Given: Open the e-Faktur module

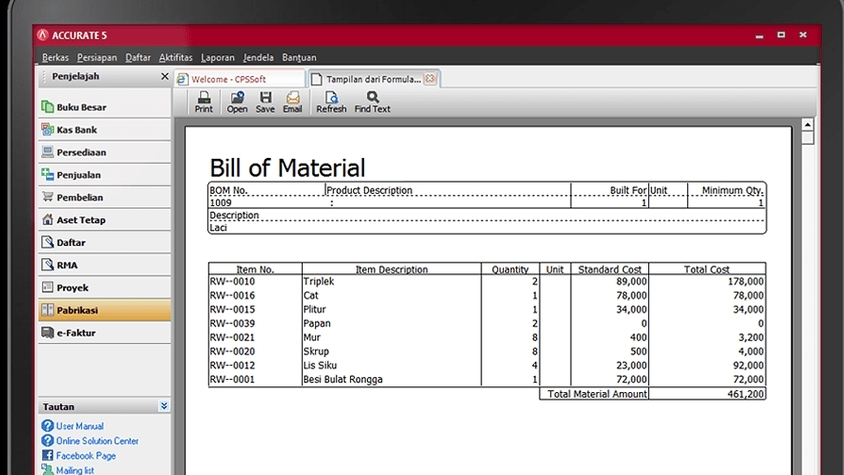Looking at the screenshot, I should click(104, 333).
